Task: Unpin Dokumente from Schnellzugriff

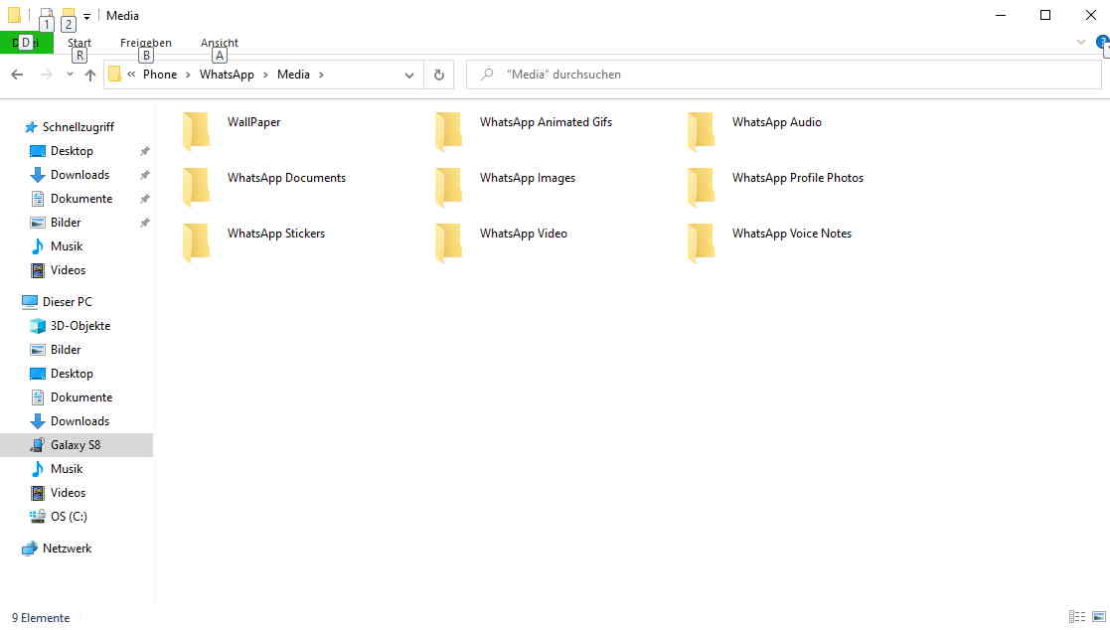Action: click(x=144, y=199)
